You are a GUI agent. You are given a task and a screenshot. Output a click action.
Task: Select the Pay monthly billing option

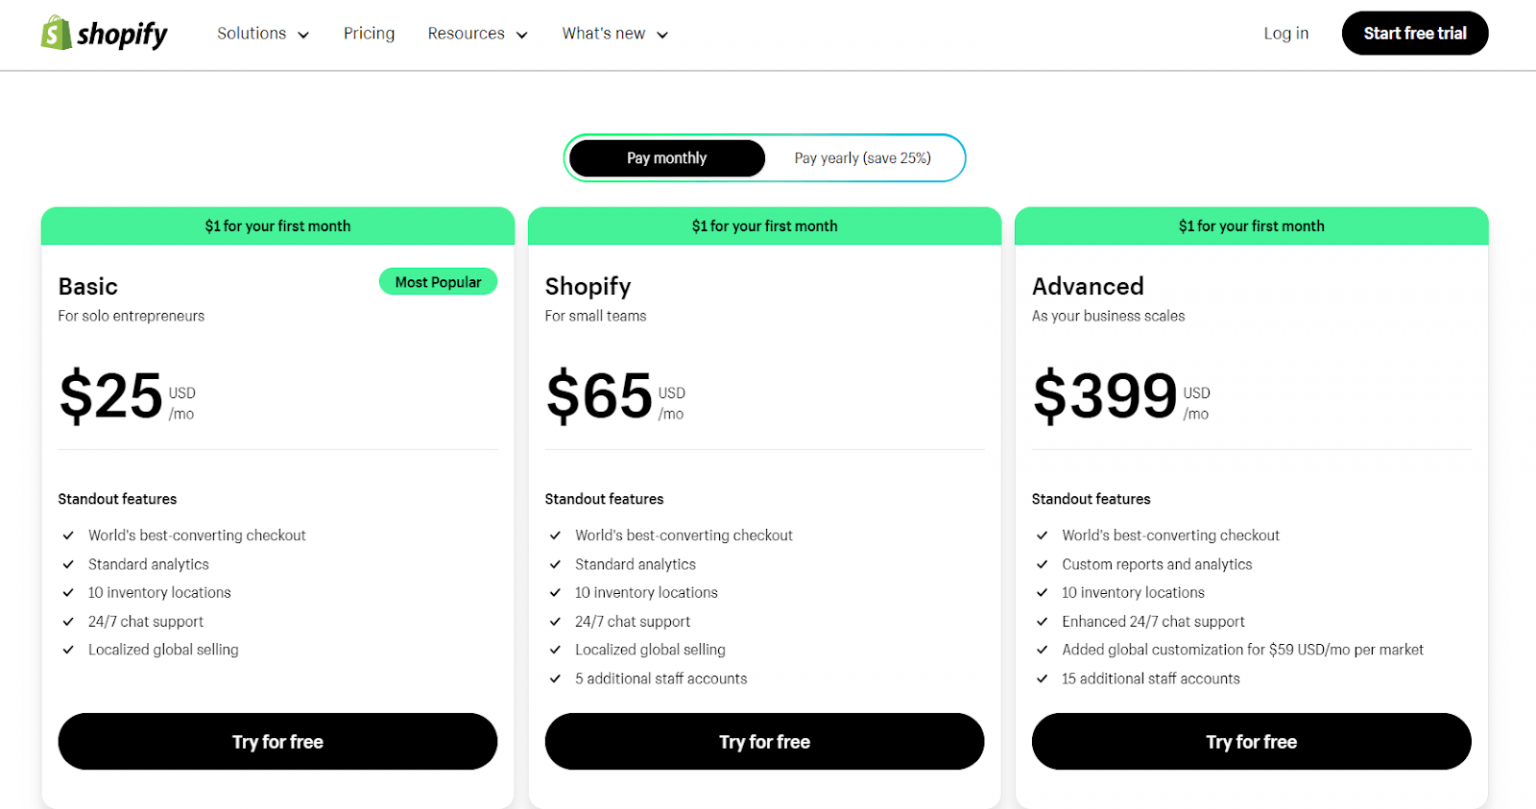[666, 158]
